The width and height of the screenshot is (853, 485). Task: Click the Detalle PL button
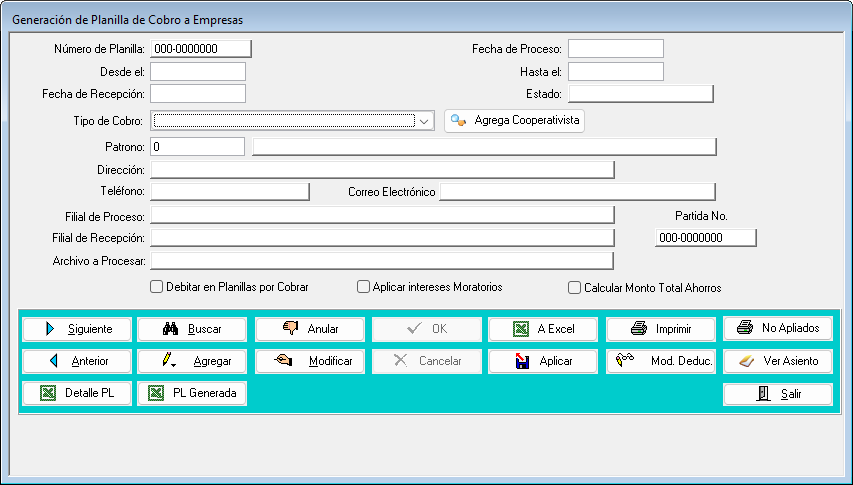(x=77, y=393)
